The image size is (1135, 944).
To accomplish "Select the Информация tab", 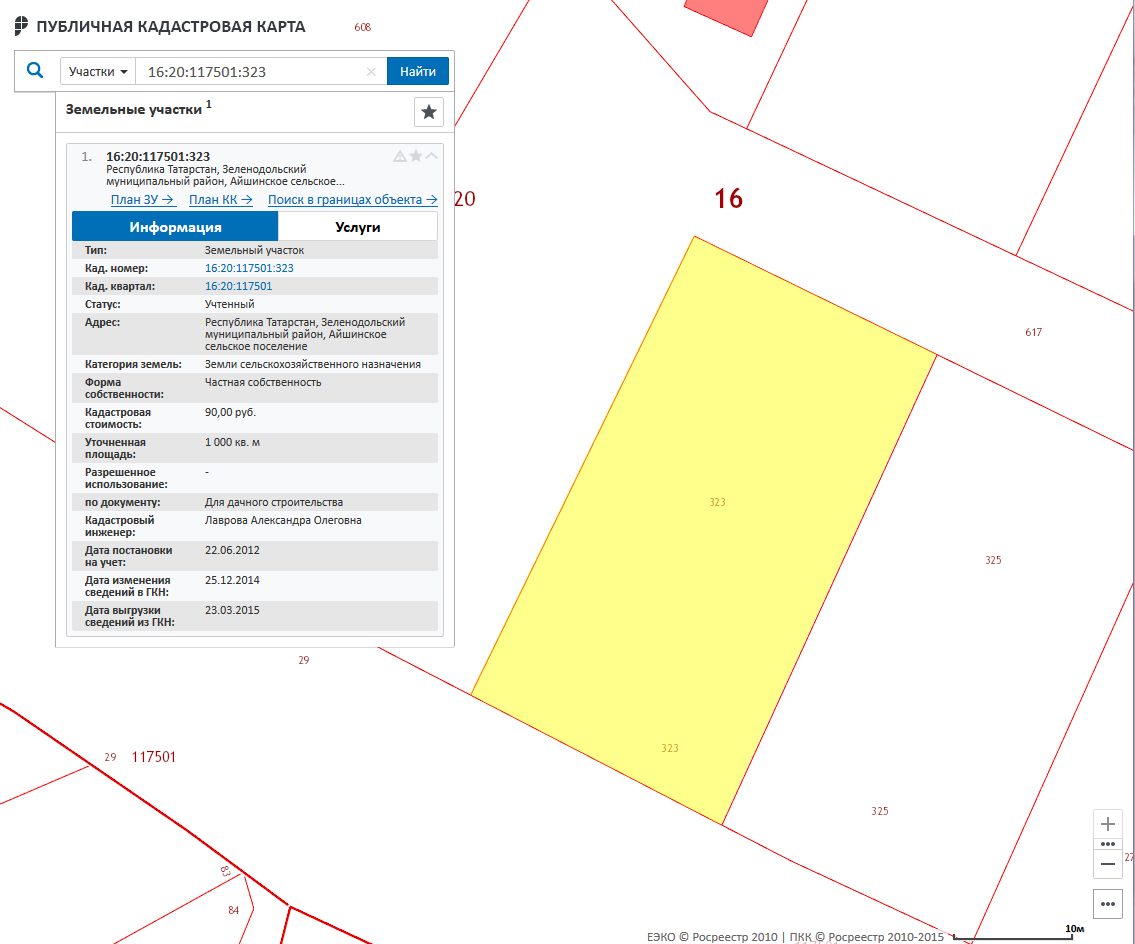I will [175, 227].
